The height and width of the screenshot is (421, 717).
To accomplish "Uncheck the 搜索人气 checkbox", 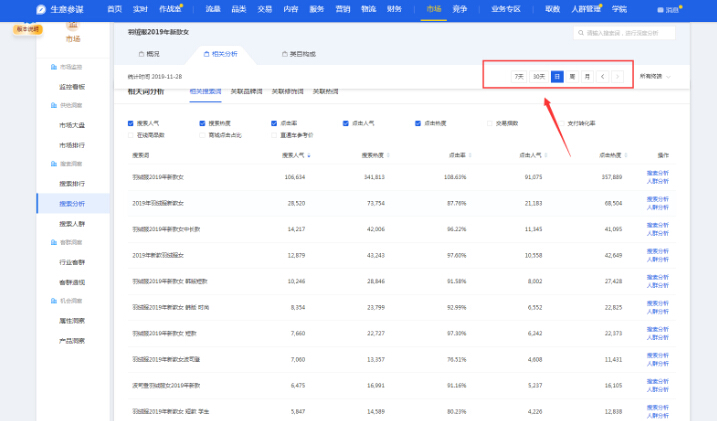I will [x=131, y=123].
